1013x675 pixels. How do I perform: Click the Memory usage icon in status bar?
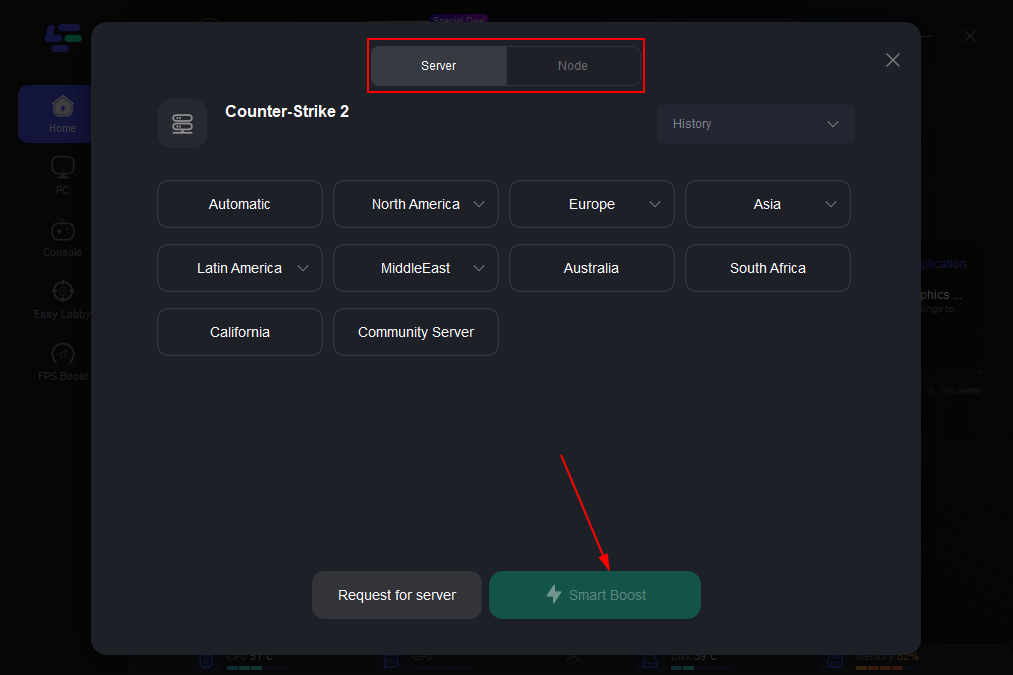click(835, 661)
